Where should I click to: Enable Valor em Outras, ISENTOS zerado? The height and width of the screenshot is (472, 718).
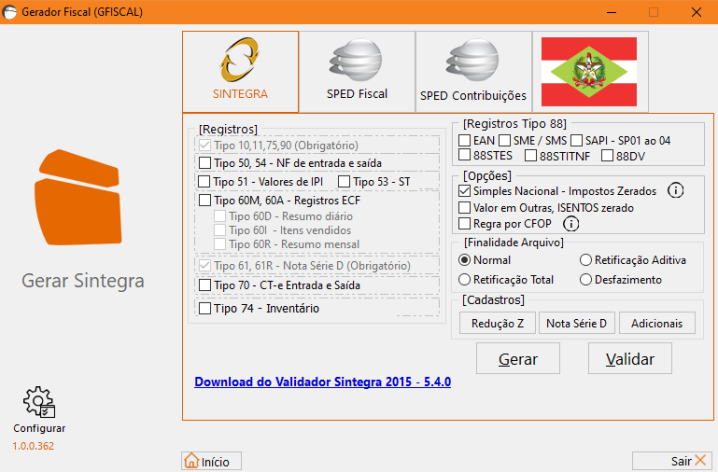point(464,208)
